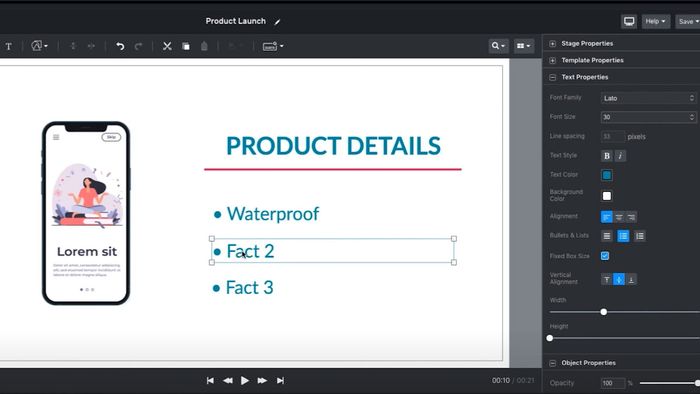Collapse Object Properties section
This screenshot has height=394, width=700.
point(552,363)
